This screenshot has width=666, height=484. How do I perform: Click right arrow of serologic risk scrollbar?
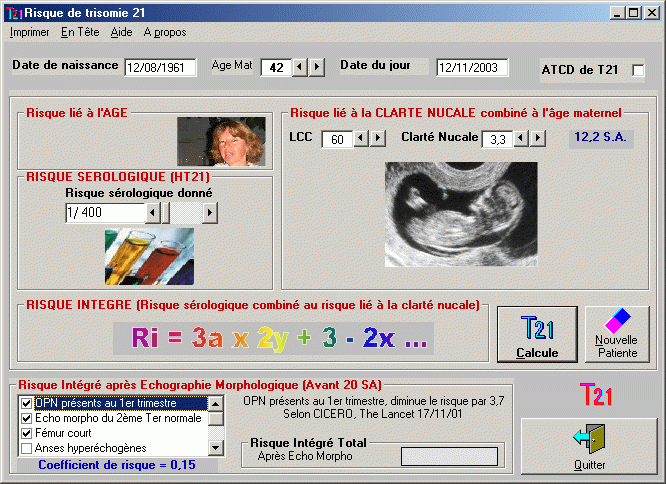pyautogui.click(x=209, y=213)
